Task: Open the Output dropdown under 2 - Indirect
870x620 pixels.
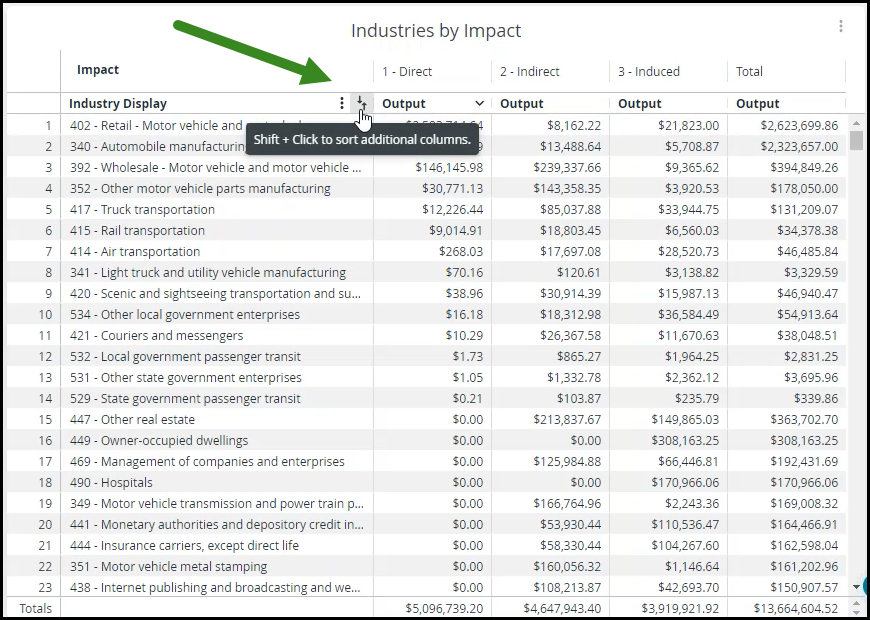Action: point(523,103)
